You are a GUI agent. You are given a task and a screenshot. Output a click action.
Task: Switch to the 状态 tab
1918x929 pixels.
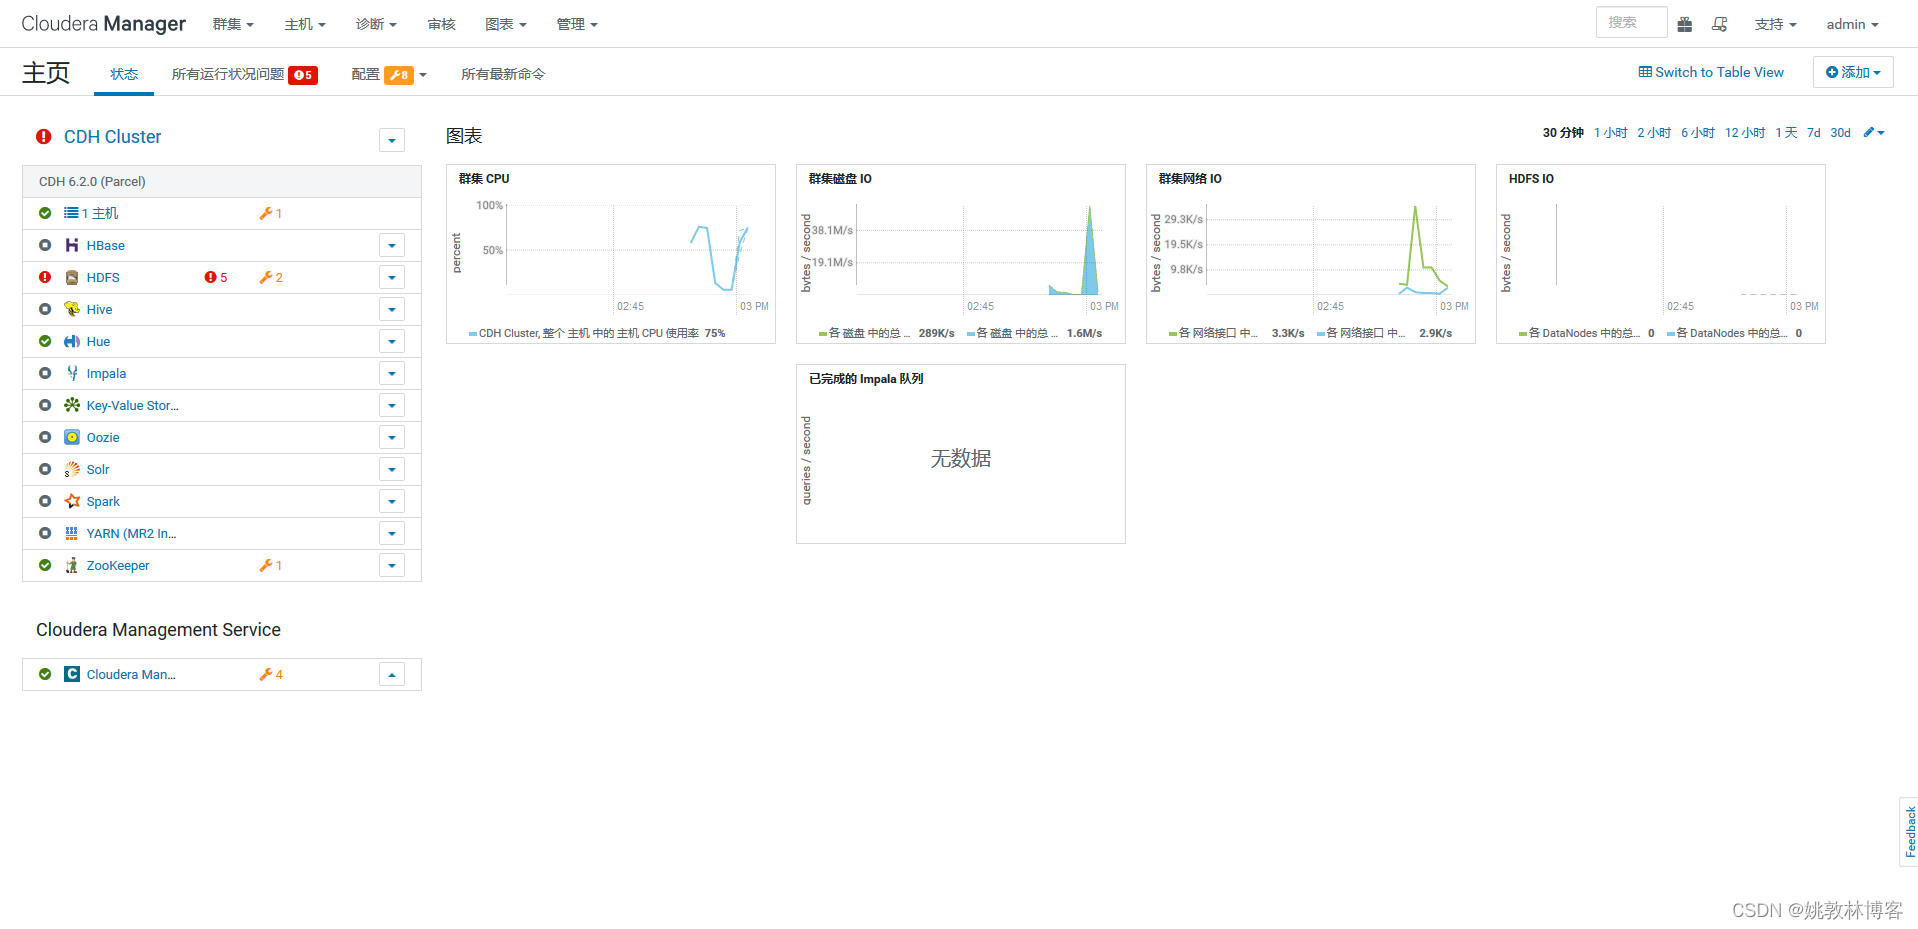tap(124, 74)
